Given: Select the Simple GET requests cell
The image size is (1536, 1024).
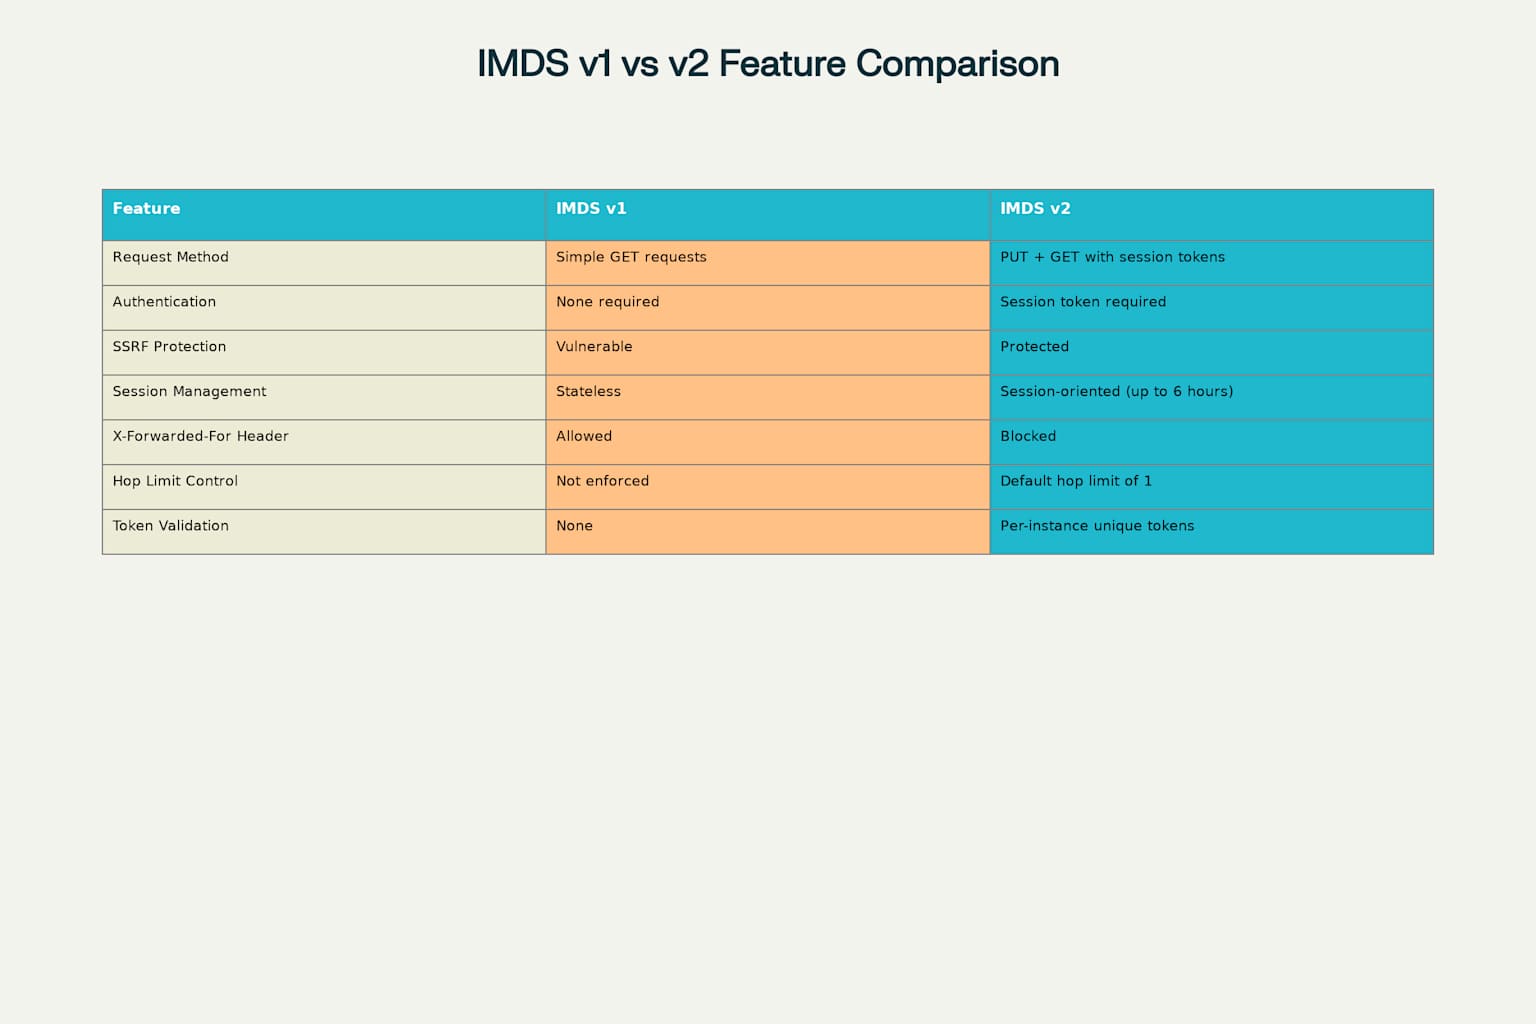Looking at the screenshot, I should coord(768,263).
